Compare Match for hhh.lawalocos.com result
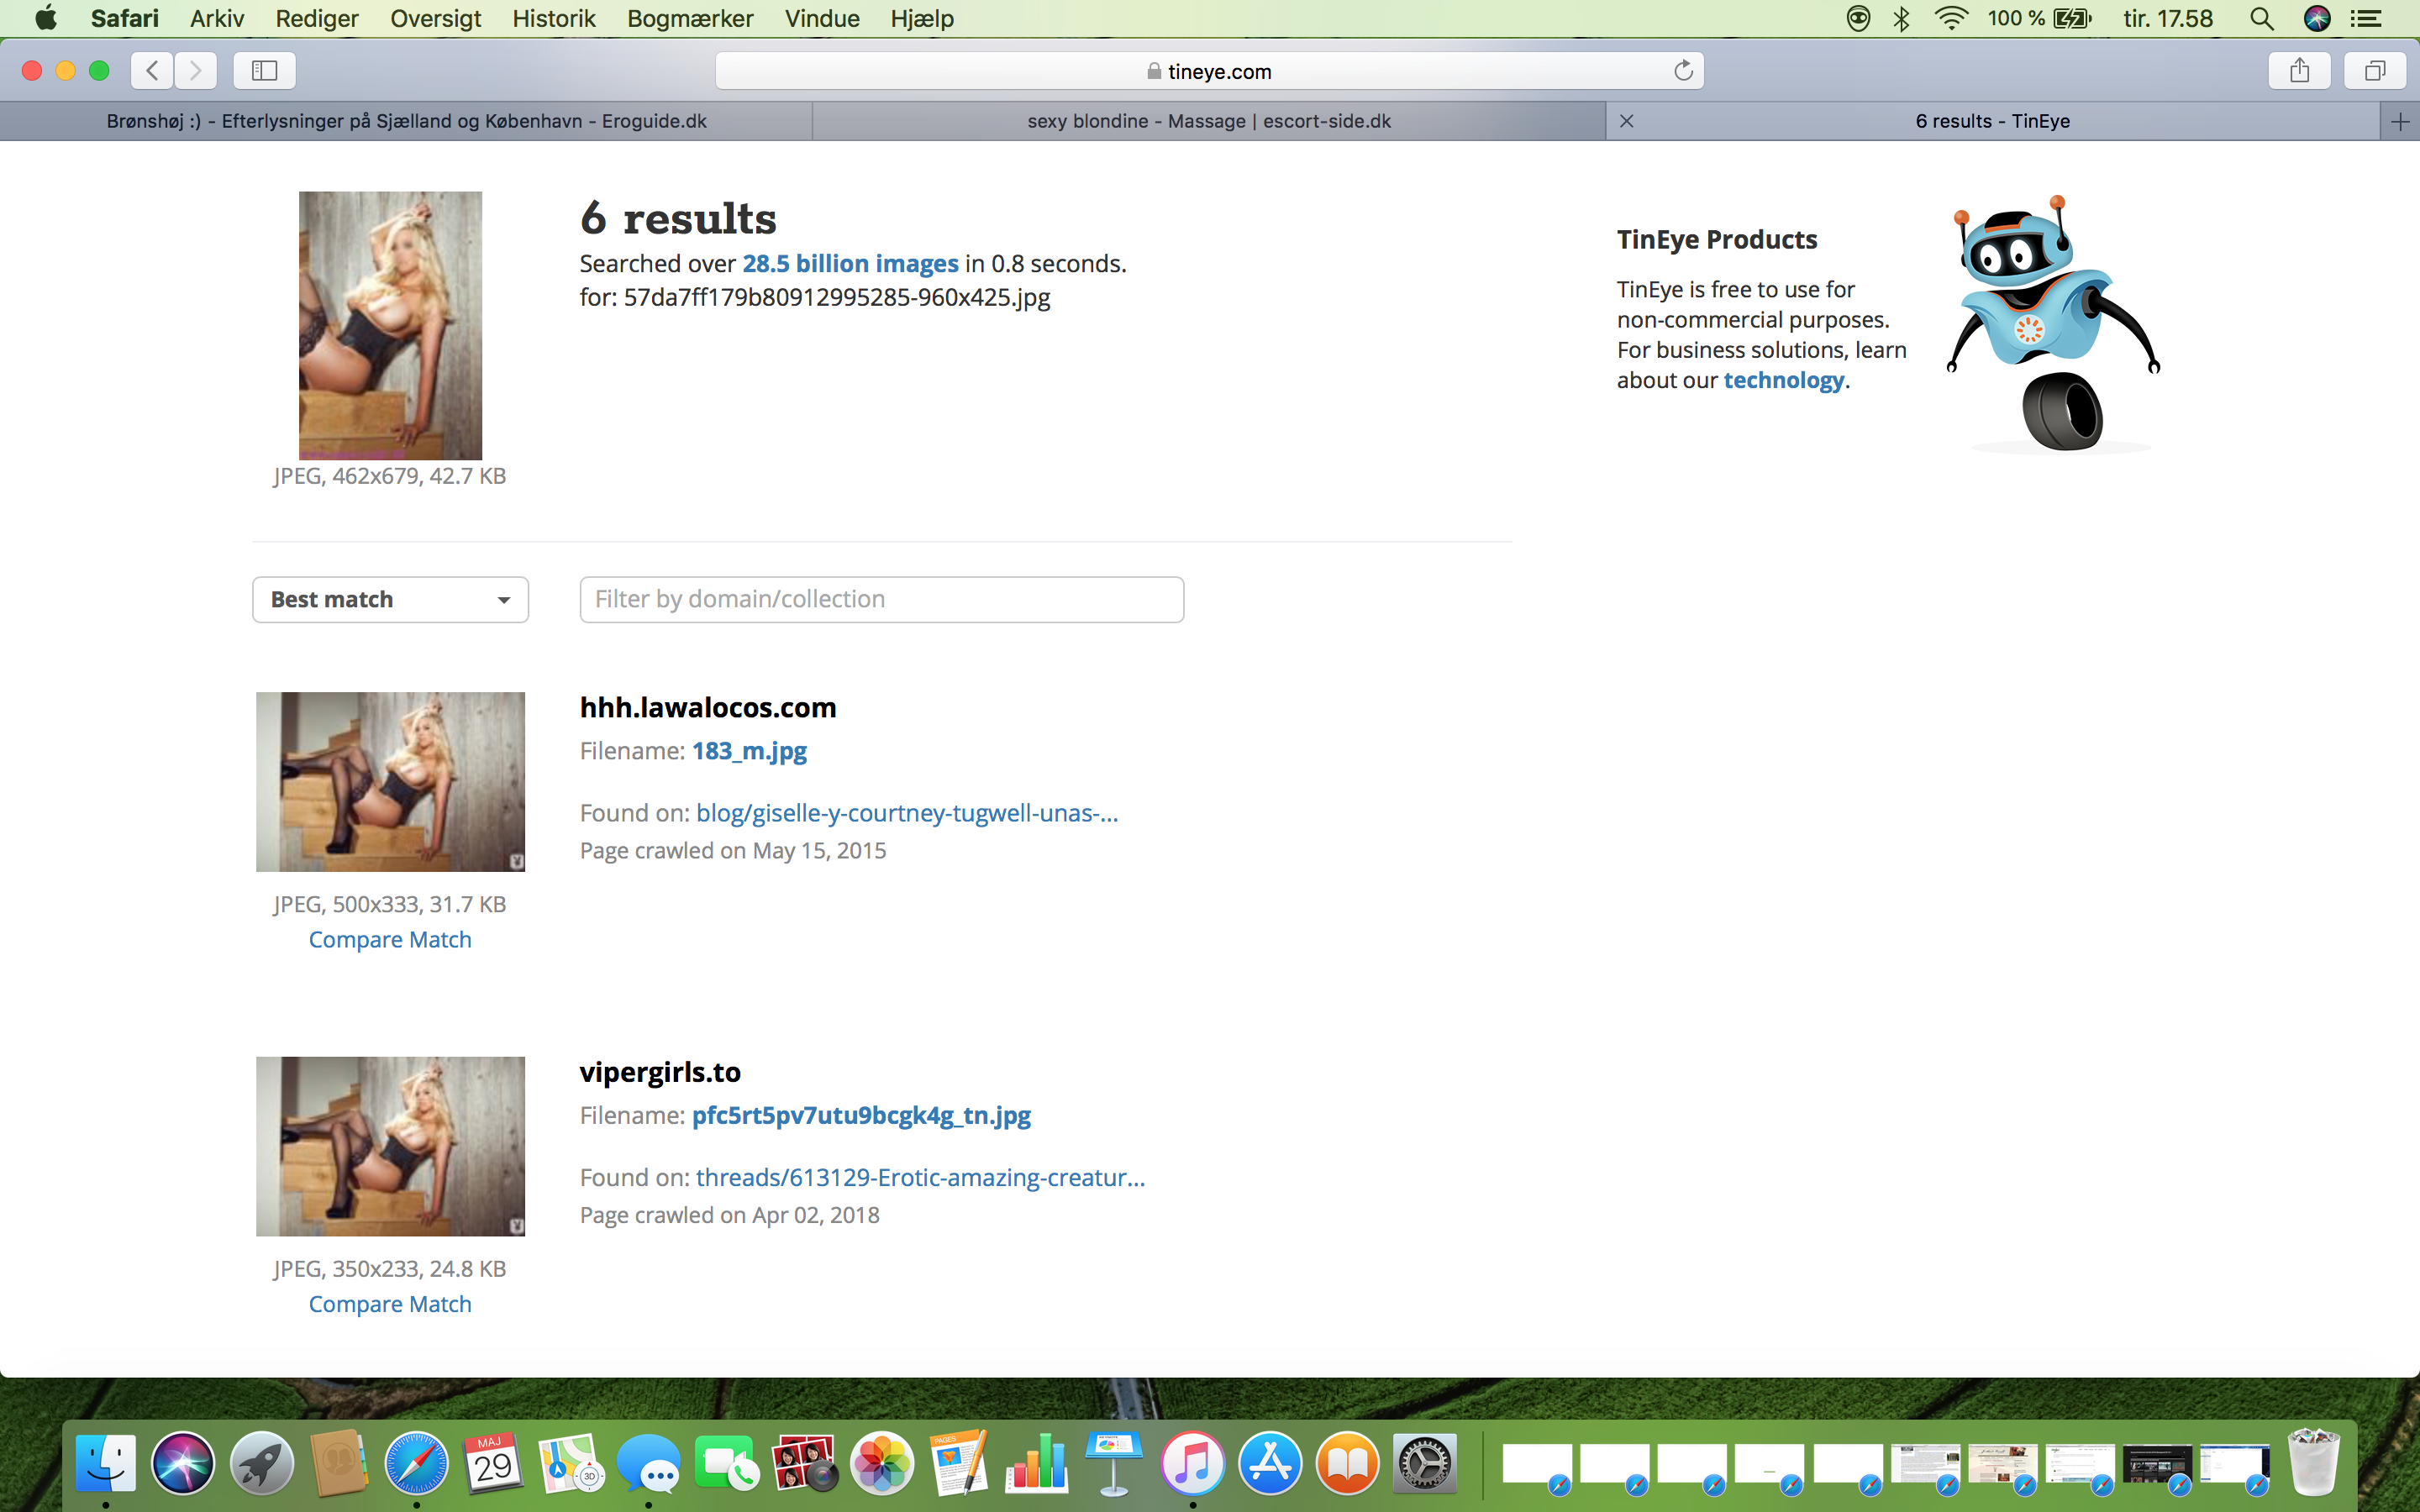The image size is (2420, 1512). 390,939
